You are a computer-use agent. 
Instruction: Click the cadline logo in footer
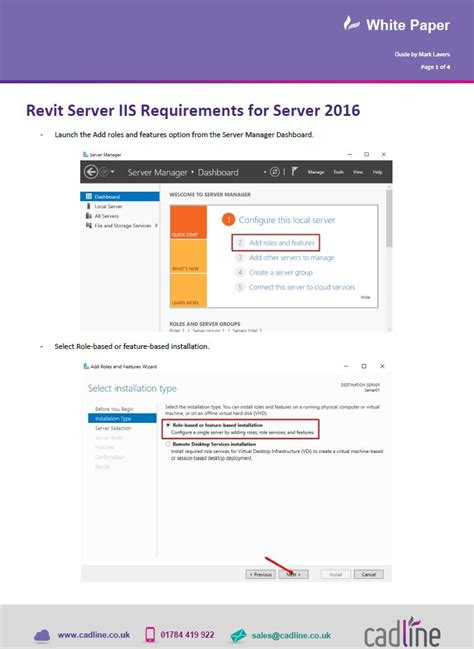402,632
